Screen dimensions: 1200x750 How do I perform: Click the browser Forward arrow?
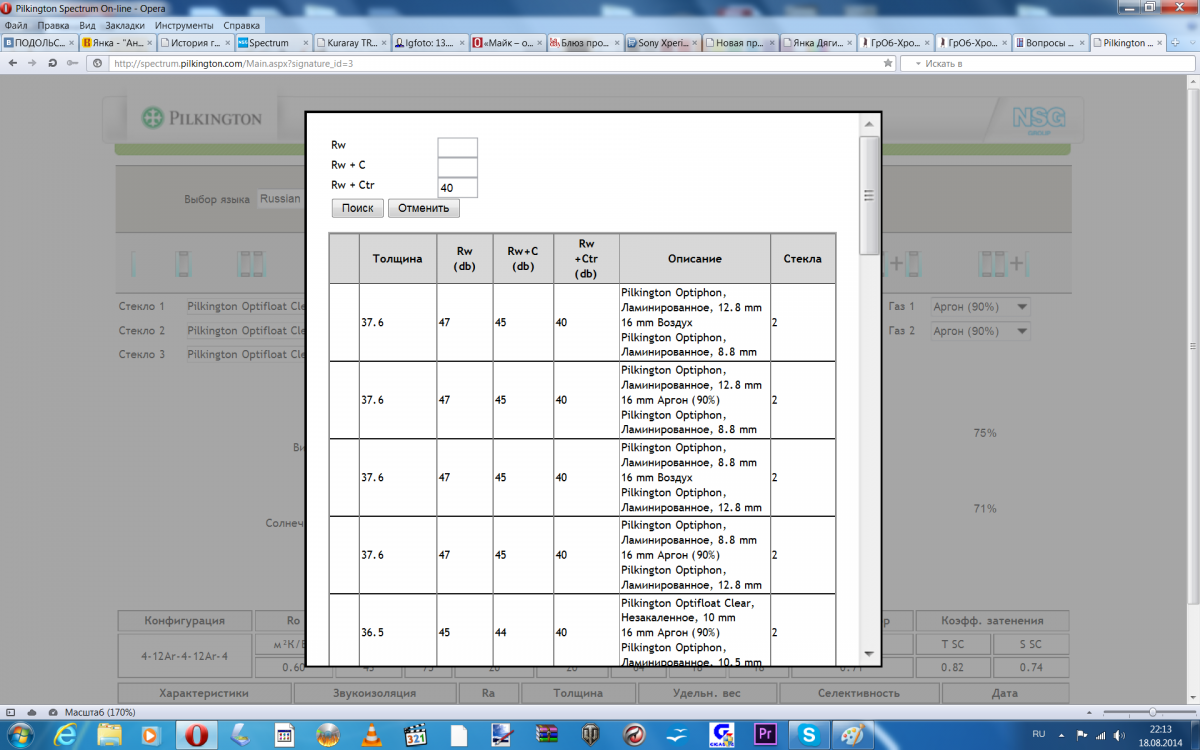tap(33, 63)
